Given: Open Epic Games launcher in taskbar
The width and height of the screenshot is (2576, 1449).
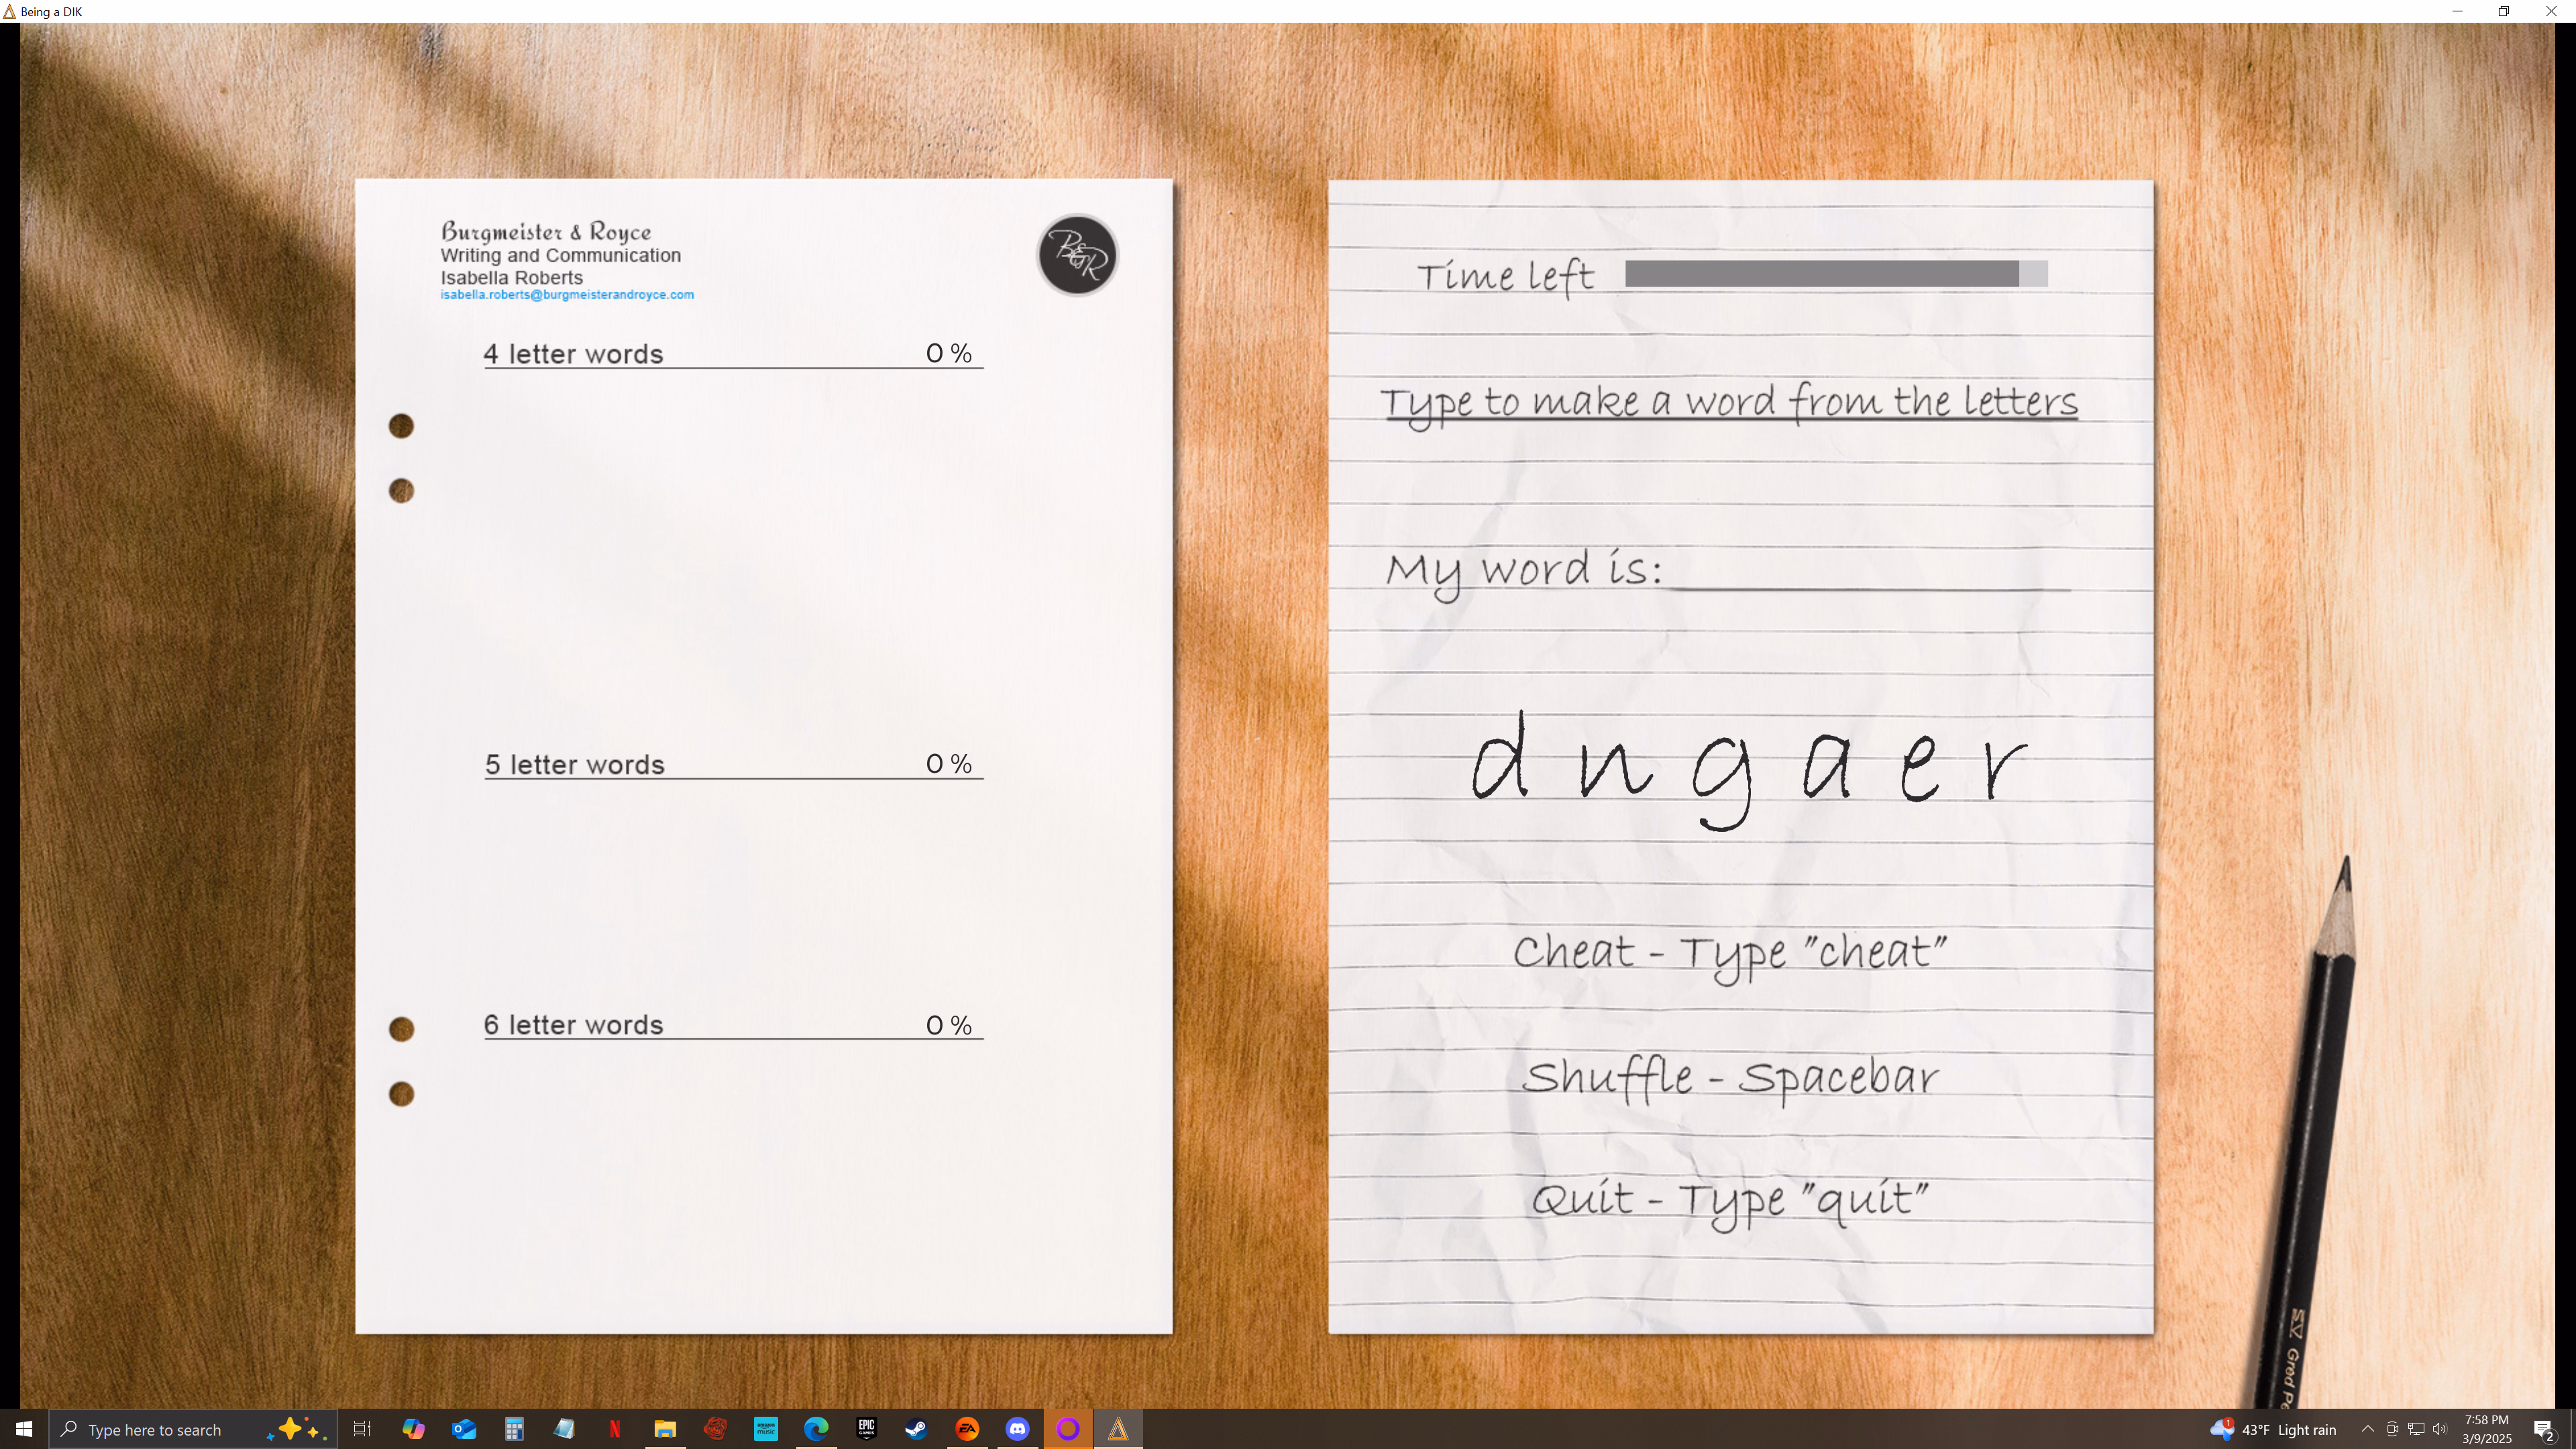Looking at the screenshot, I should 866,1429.
